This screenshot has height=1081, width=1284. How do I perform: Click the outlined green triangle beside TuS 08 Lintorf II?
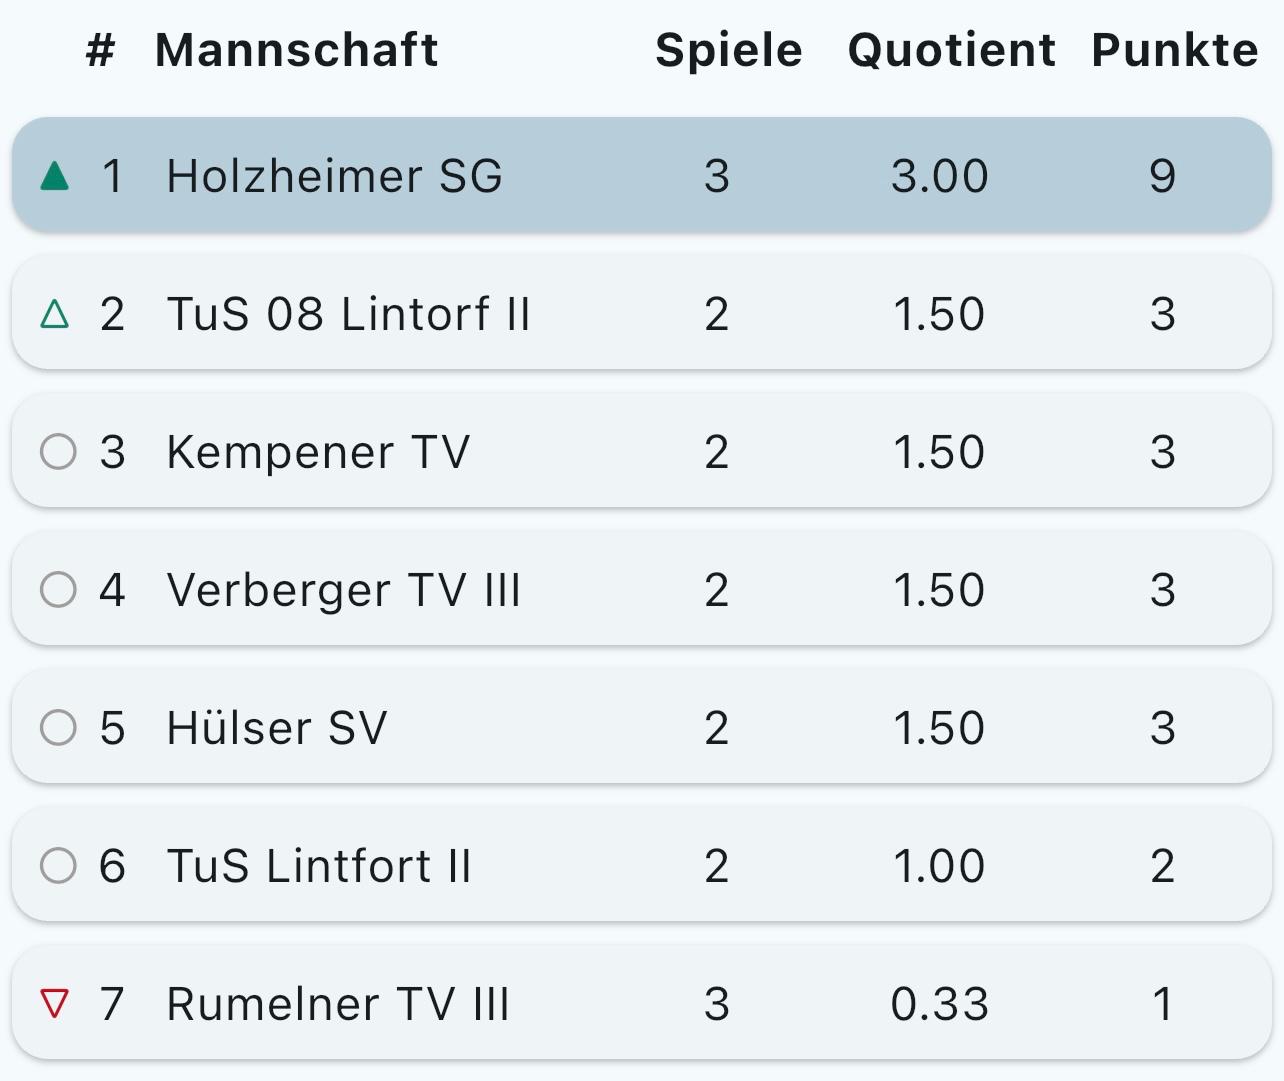coord(55,315)
